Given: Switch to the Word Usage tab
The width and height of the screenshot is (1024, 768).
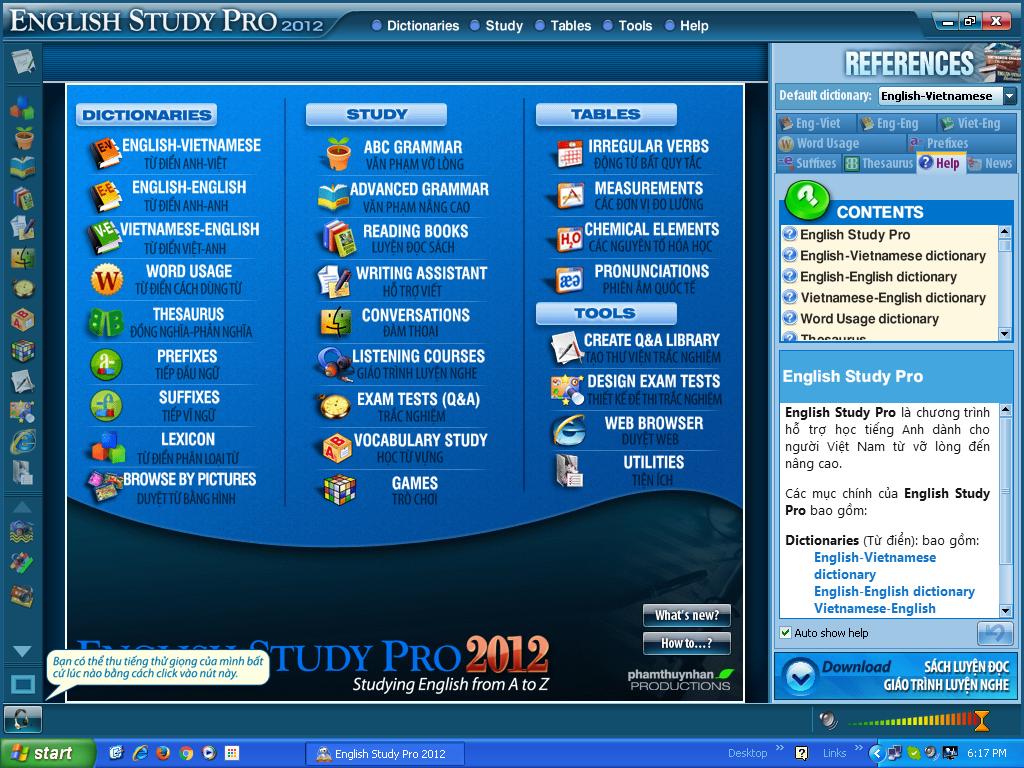Looking at the screenshot, I should click(x=841, y=143).
